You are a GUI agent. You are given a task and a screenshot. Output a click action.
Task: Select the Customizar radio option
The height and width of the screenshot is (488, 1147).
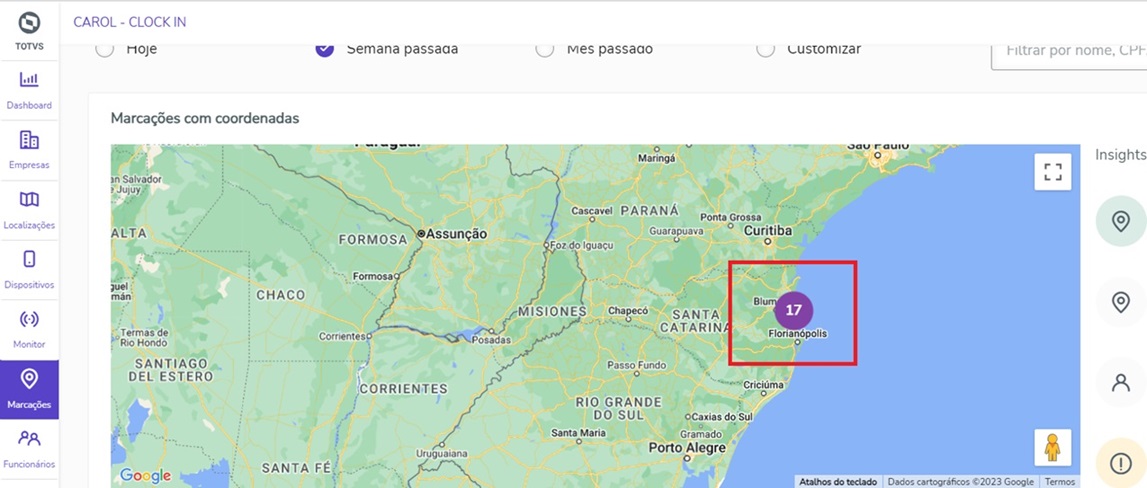(x=765, y=49)
